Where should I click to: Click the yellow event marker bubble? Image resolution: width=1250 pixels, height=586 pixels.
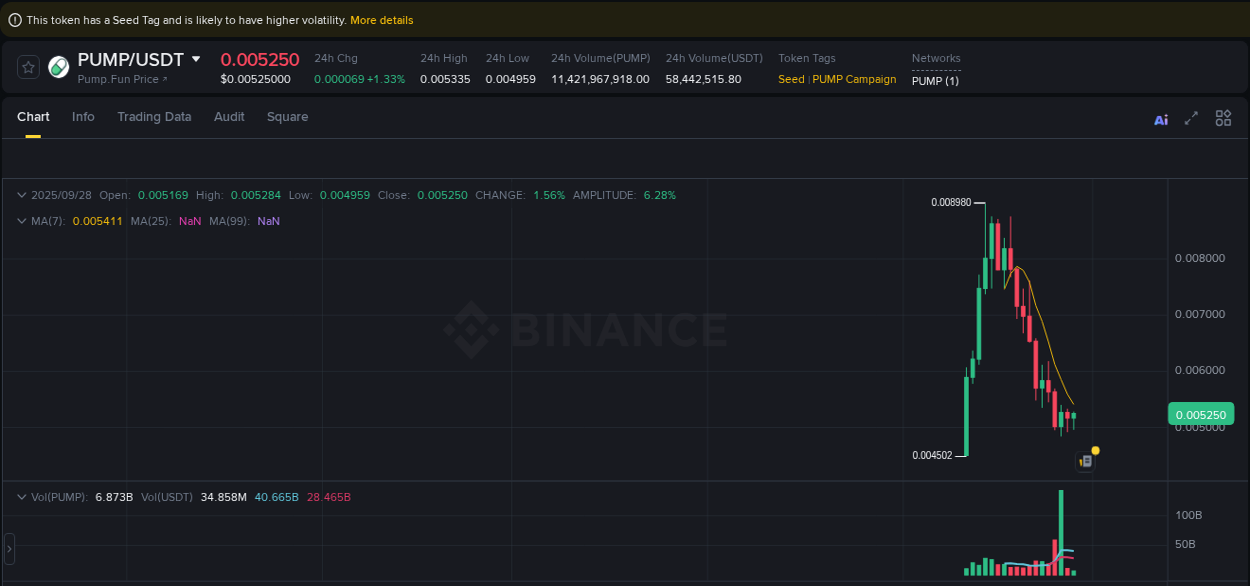point(1095,452)
